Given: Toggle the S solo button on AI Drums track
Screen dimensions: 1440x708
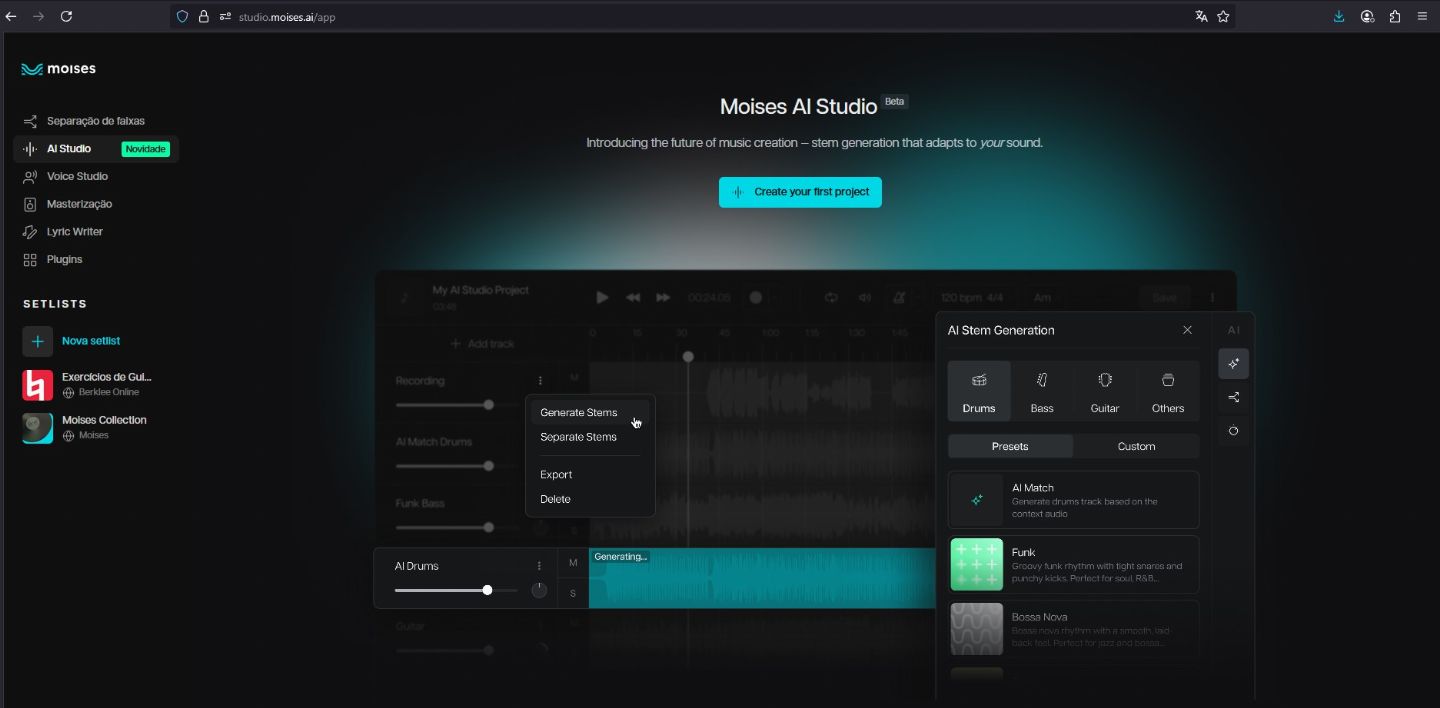Looking at the screenshot, I should click(573, 593).
